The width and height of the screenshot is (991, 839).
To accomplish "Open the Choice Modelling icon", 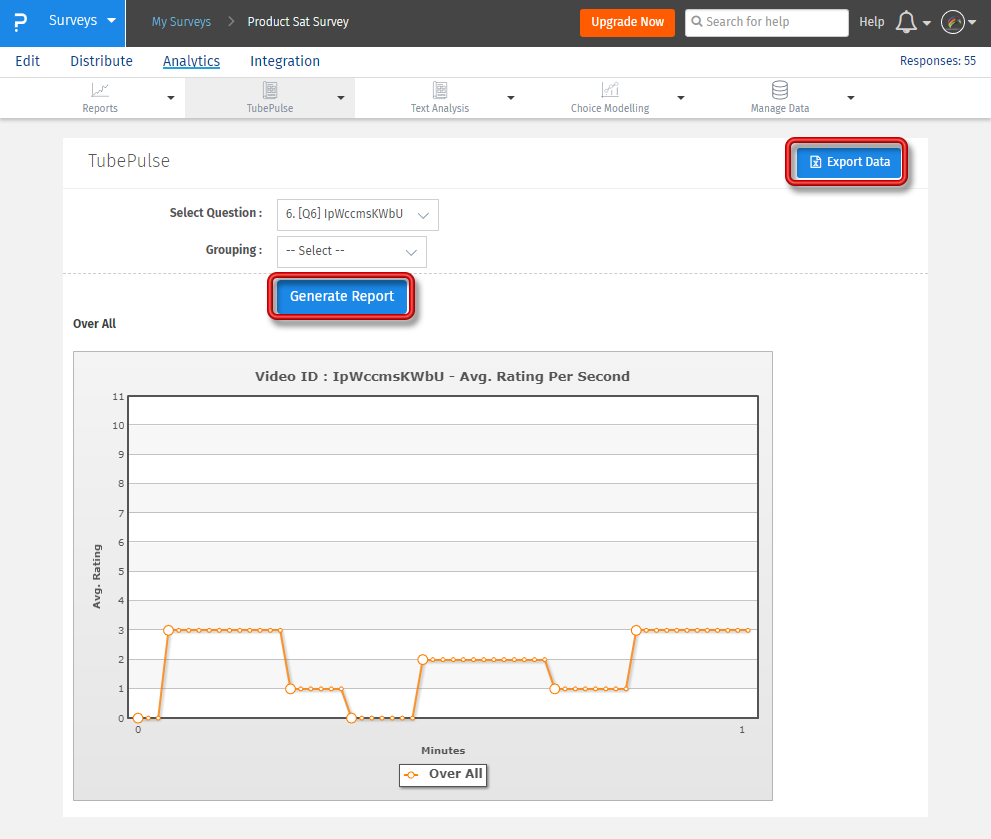I will point(610,91).
